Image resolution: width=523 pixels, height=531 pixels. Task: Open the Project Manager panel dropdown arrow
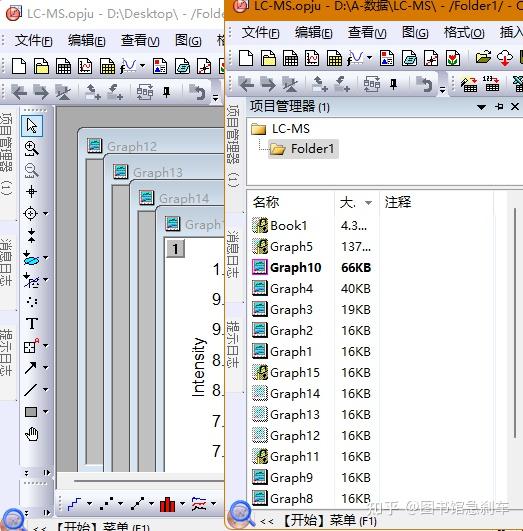481,107
